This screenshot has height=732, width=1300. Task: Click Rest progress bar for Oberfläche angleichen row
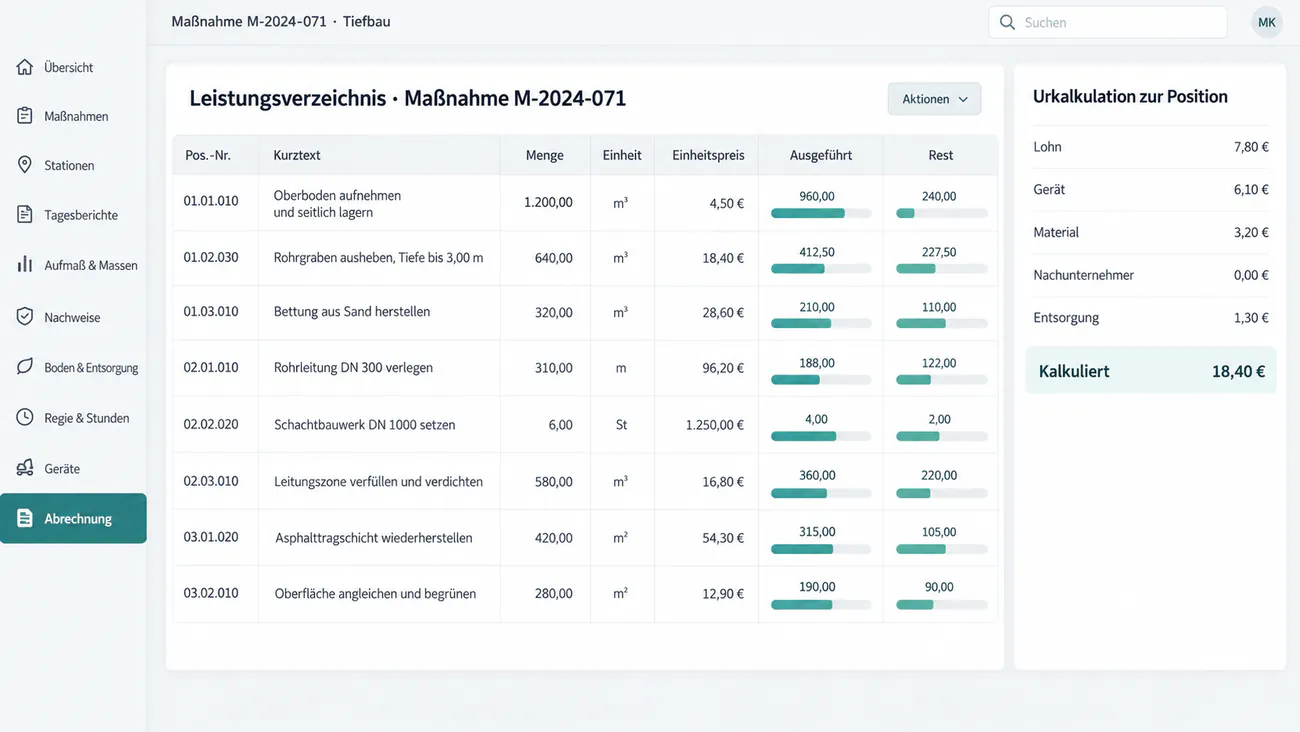tap(942, 605)
